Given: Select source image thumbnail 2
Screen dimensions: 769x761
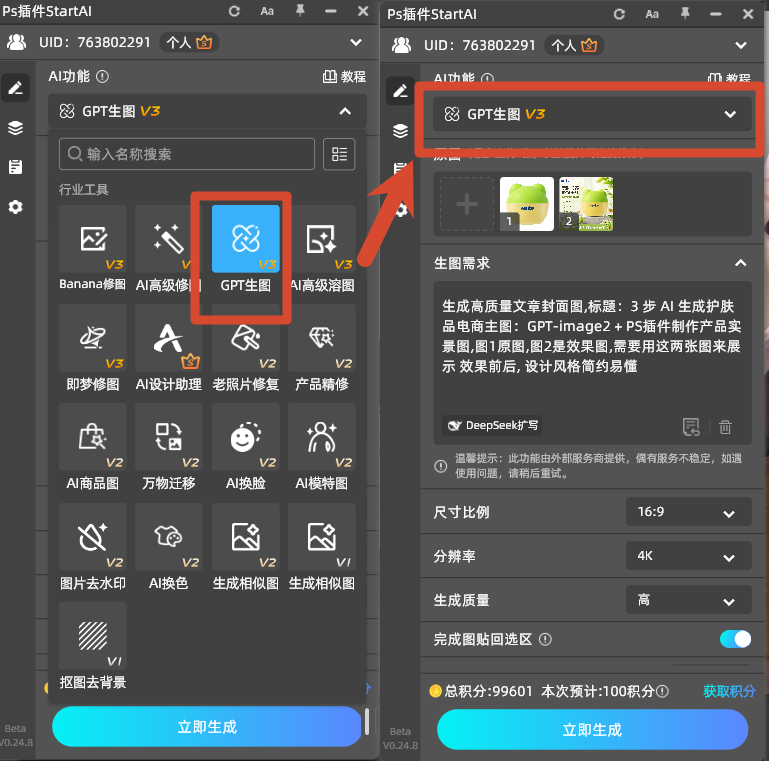Looking at the screenshot, I should pyautogui.click(x=586, y=204).
